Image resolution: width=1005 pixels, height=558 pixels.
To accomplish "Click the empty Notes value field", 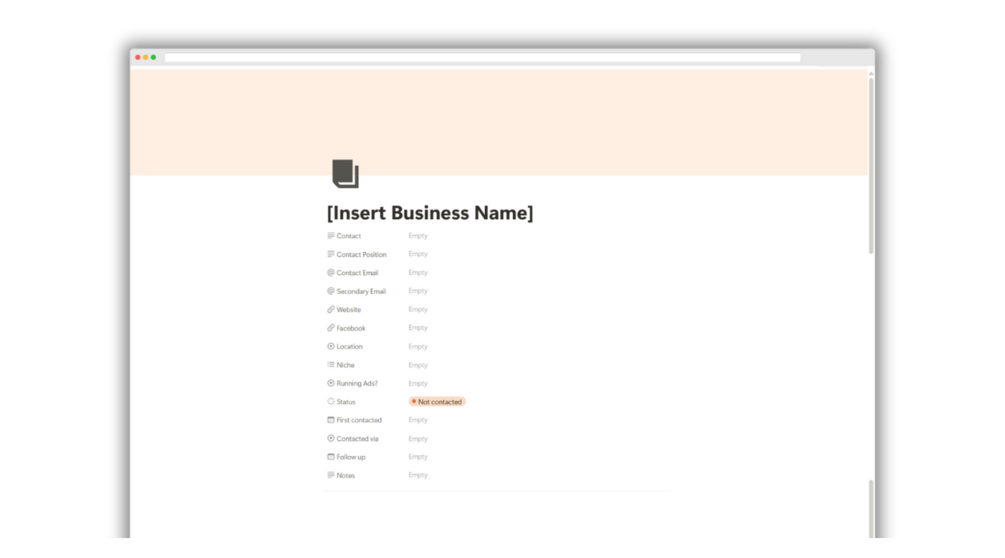I will point(418,475).
